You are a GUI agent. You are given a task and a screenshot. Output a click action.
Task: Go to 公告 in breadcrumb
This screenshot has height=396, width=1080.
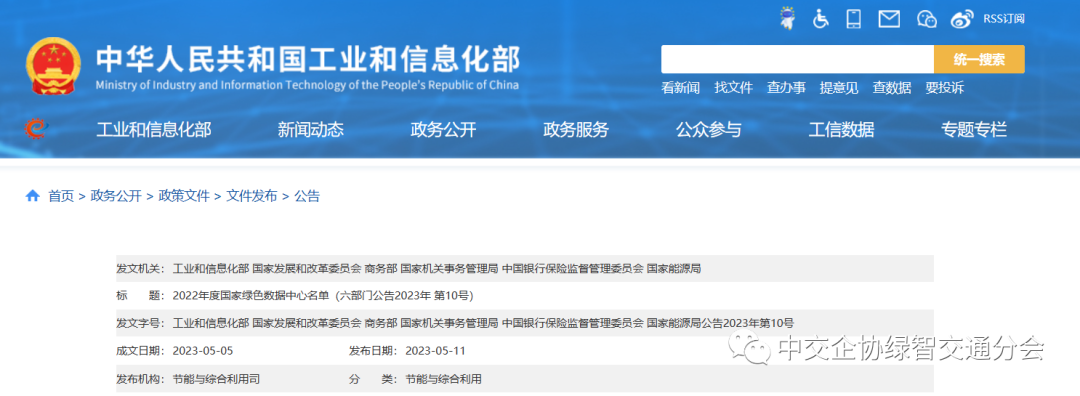(x=307, y=196)
